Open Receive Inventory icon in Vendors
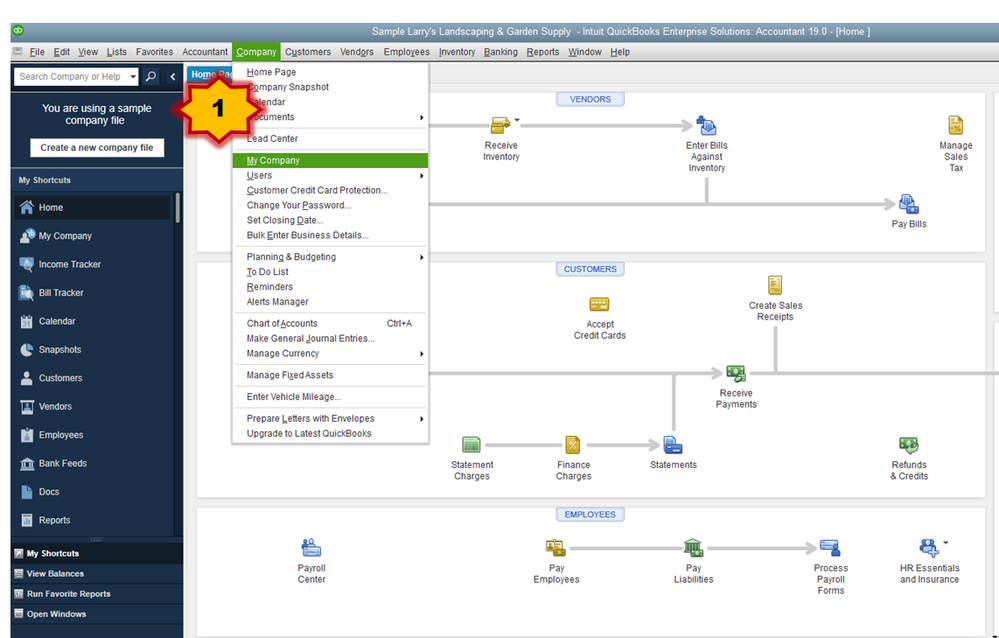This screenshot has width=999, height=638. (x=500, y=125)
